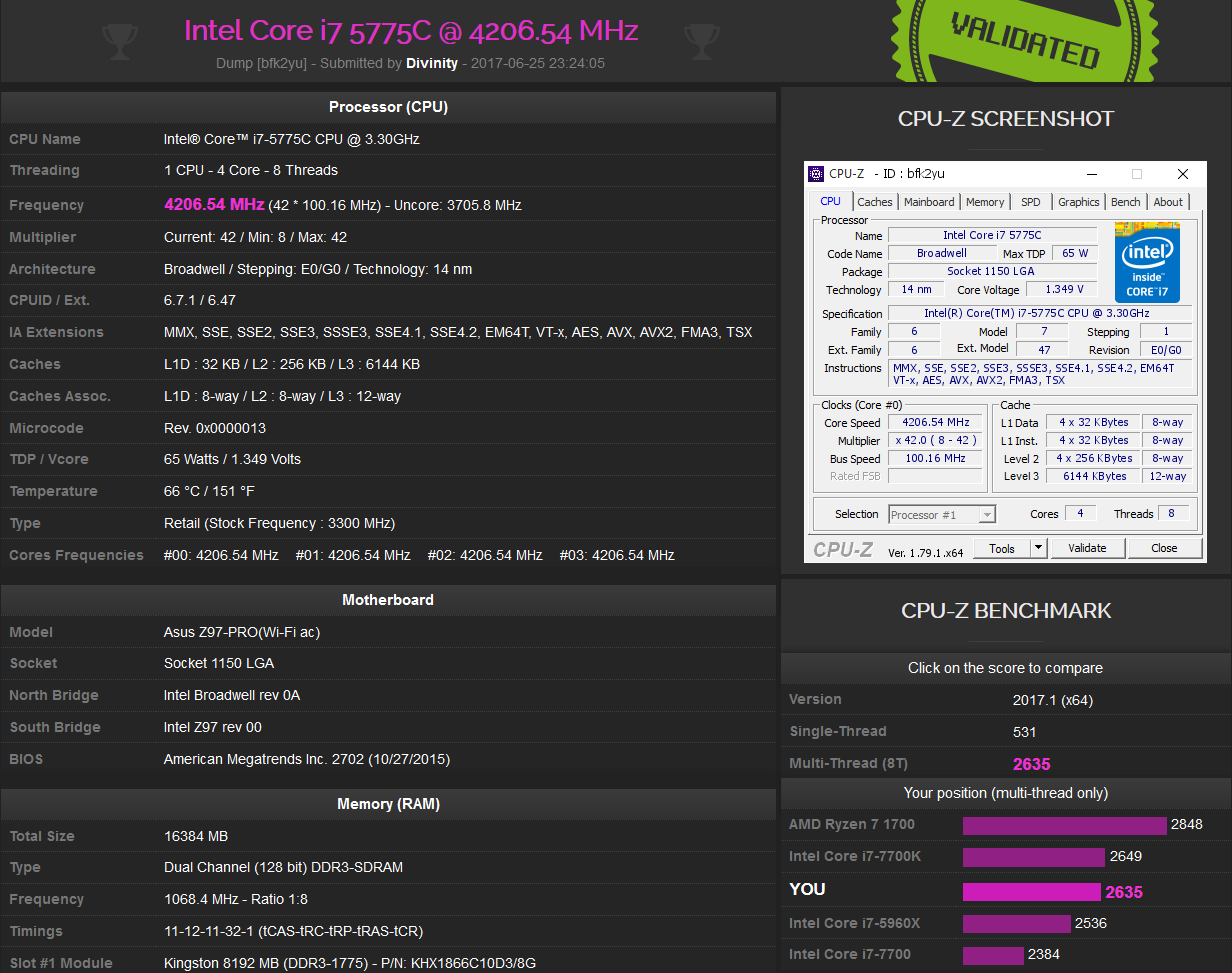The width and height of the screenshot is (1232, 973).
Task: Click the Intel Core i7-5960X score bar
Action: [1017, 923]
